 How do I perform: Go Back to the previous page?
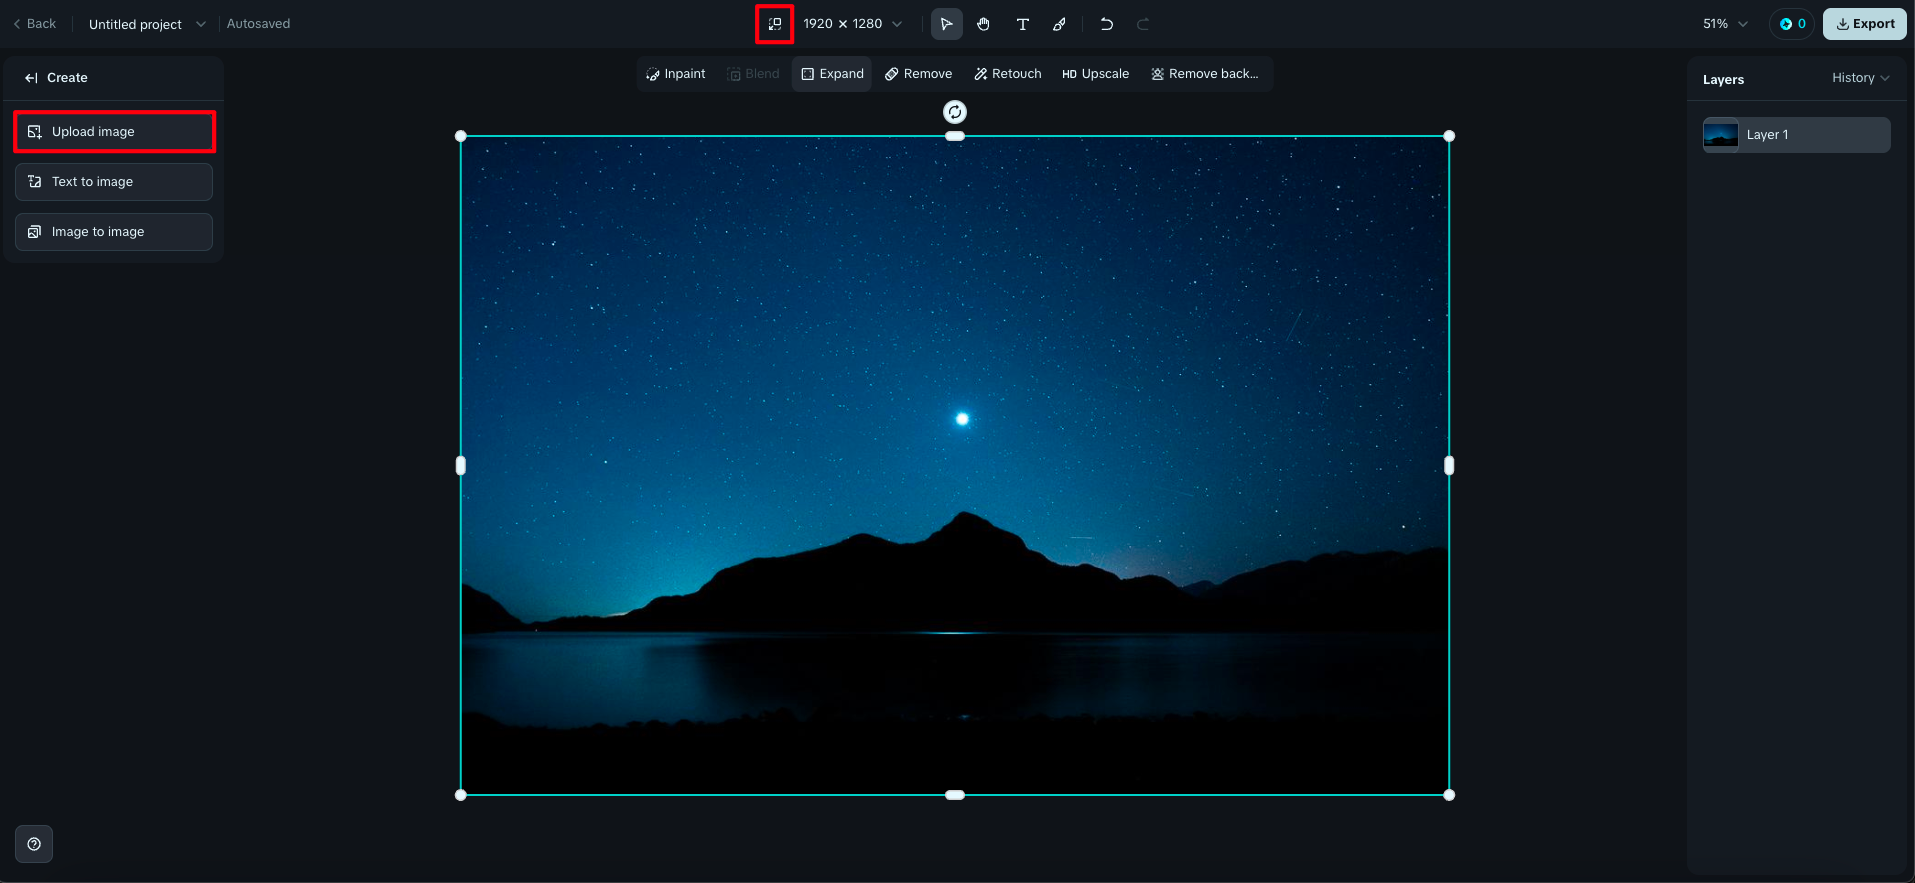point(35,24)
